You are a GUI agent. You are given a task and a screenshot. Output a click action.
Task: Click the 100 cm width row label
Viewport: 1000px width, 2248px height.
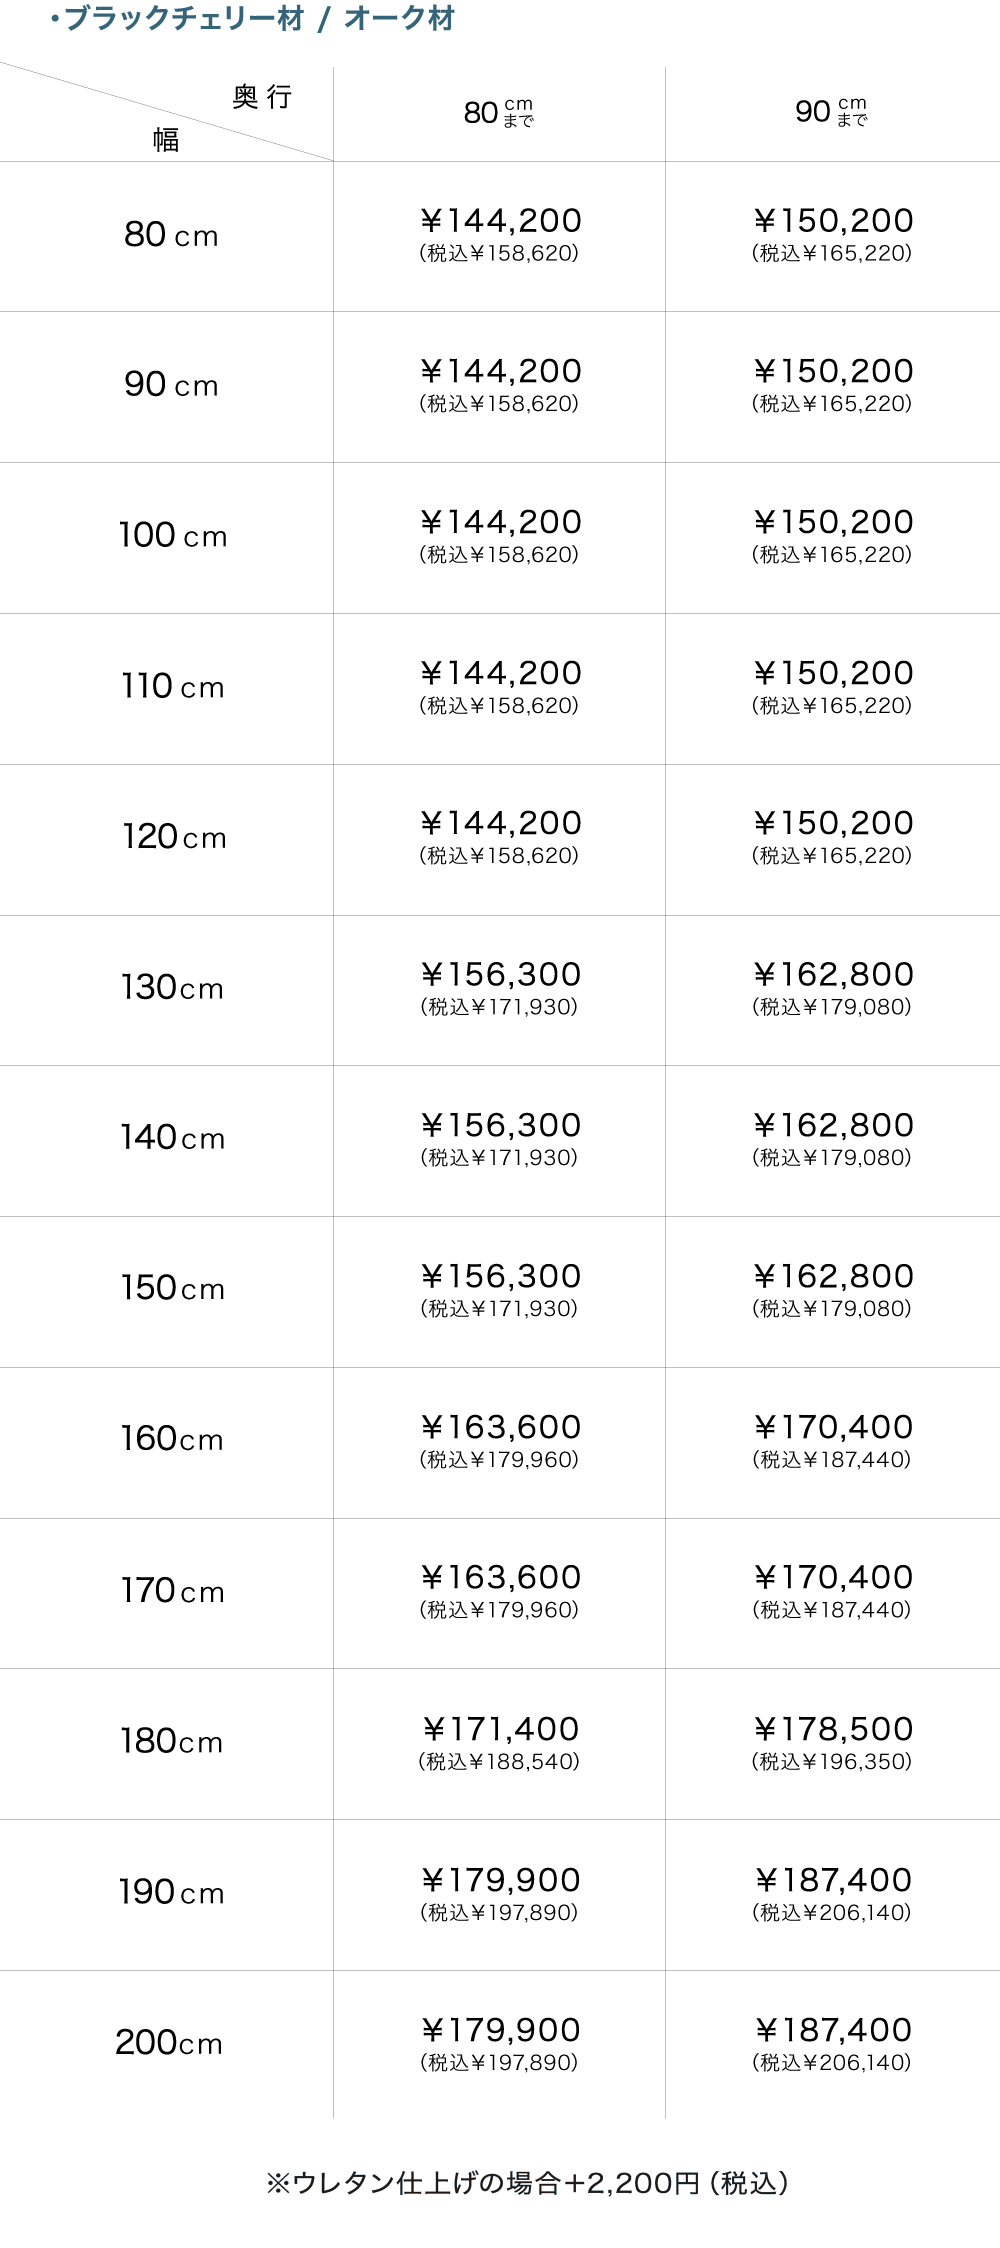172,536
